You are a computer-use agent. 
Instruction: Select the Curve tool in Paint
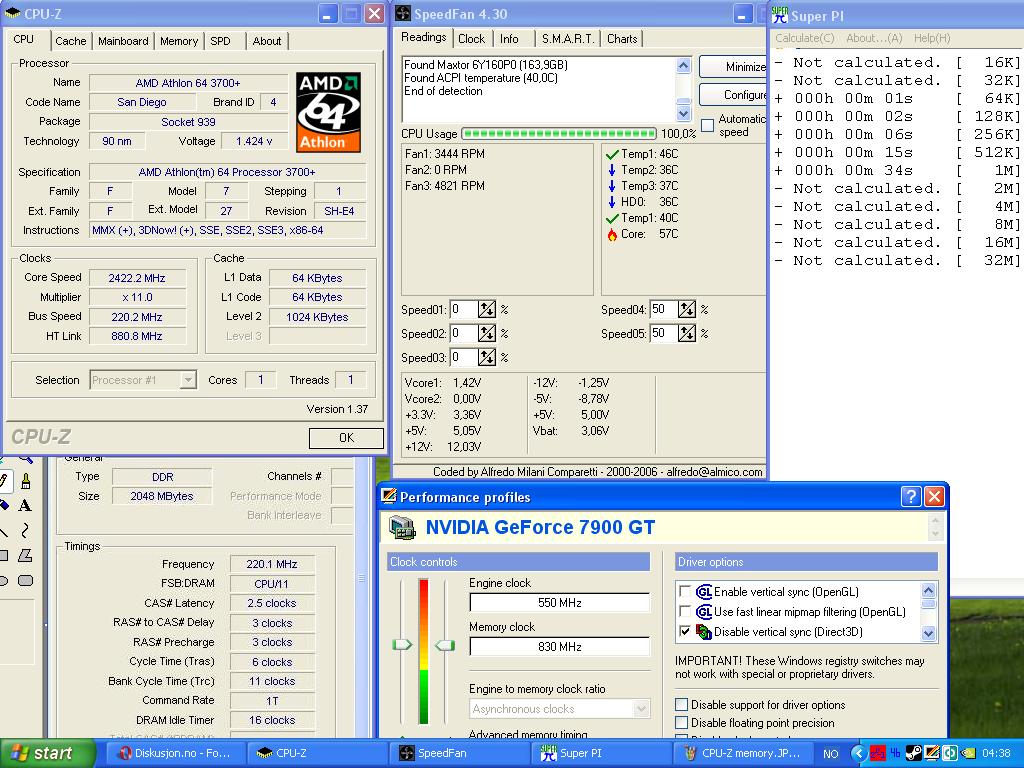pyautogui.click(x=25, y=530)
